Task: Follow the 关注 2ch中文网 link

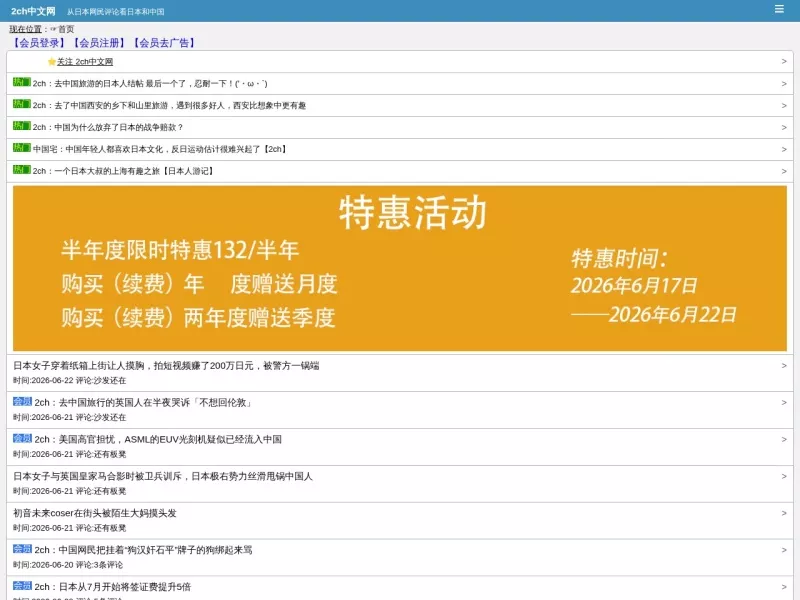Action: (x=85, y=62)
